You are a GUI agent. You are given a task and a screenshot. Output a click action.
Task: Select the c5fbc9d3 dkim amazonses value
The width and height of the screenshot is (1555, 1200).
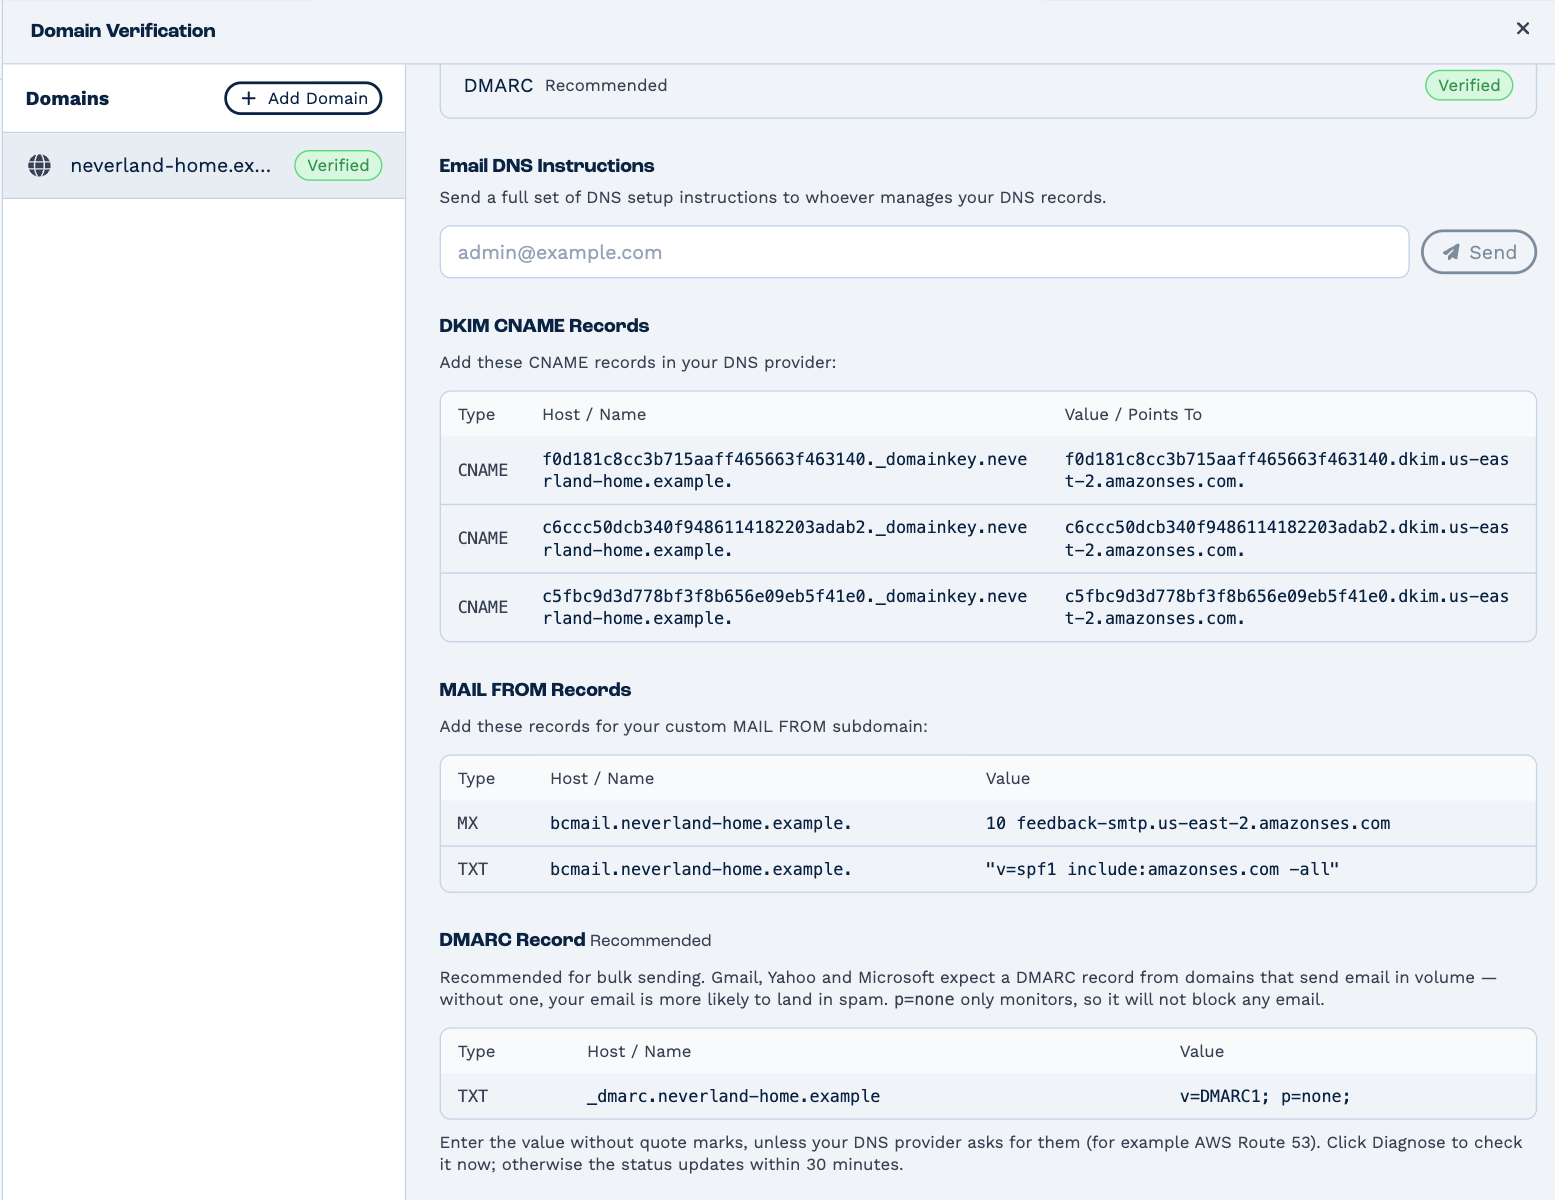coord(1287,607)
